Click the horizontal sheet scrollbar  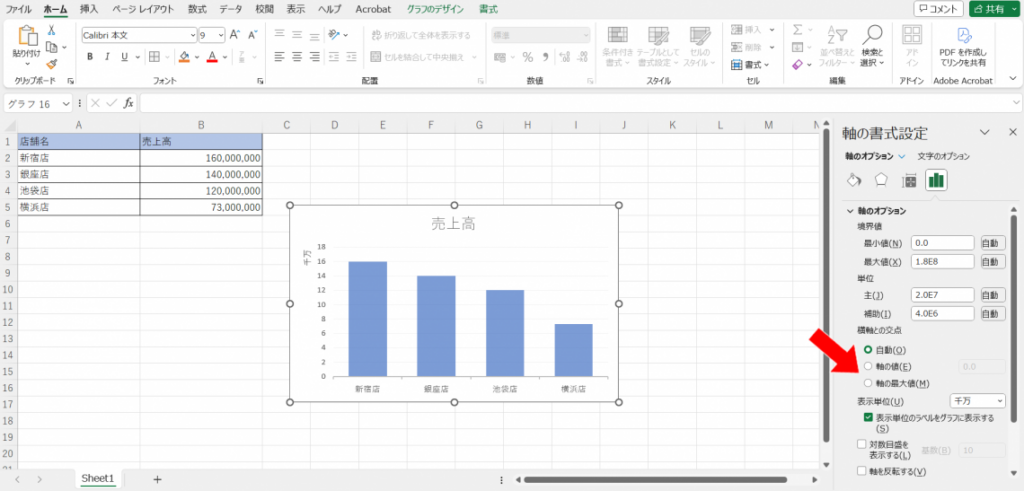tap(655, 479)
